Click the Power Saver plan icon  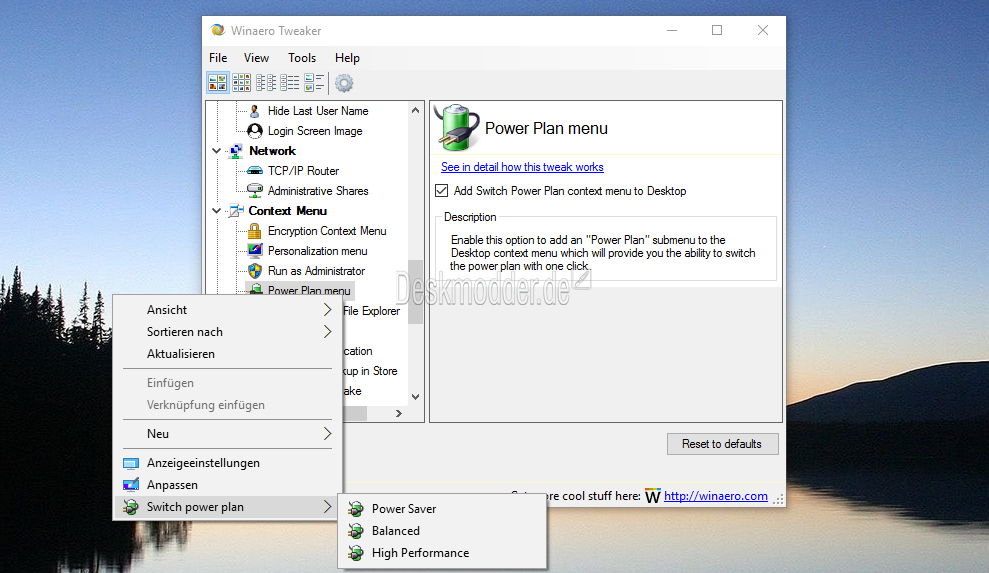tap(356, 509)
